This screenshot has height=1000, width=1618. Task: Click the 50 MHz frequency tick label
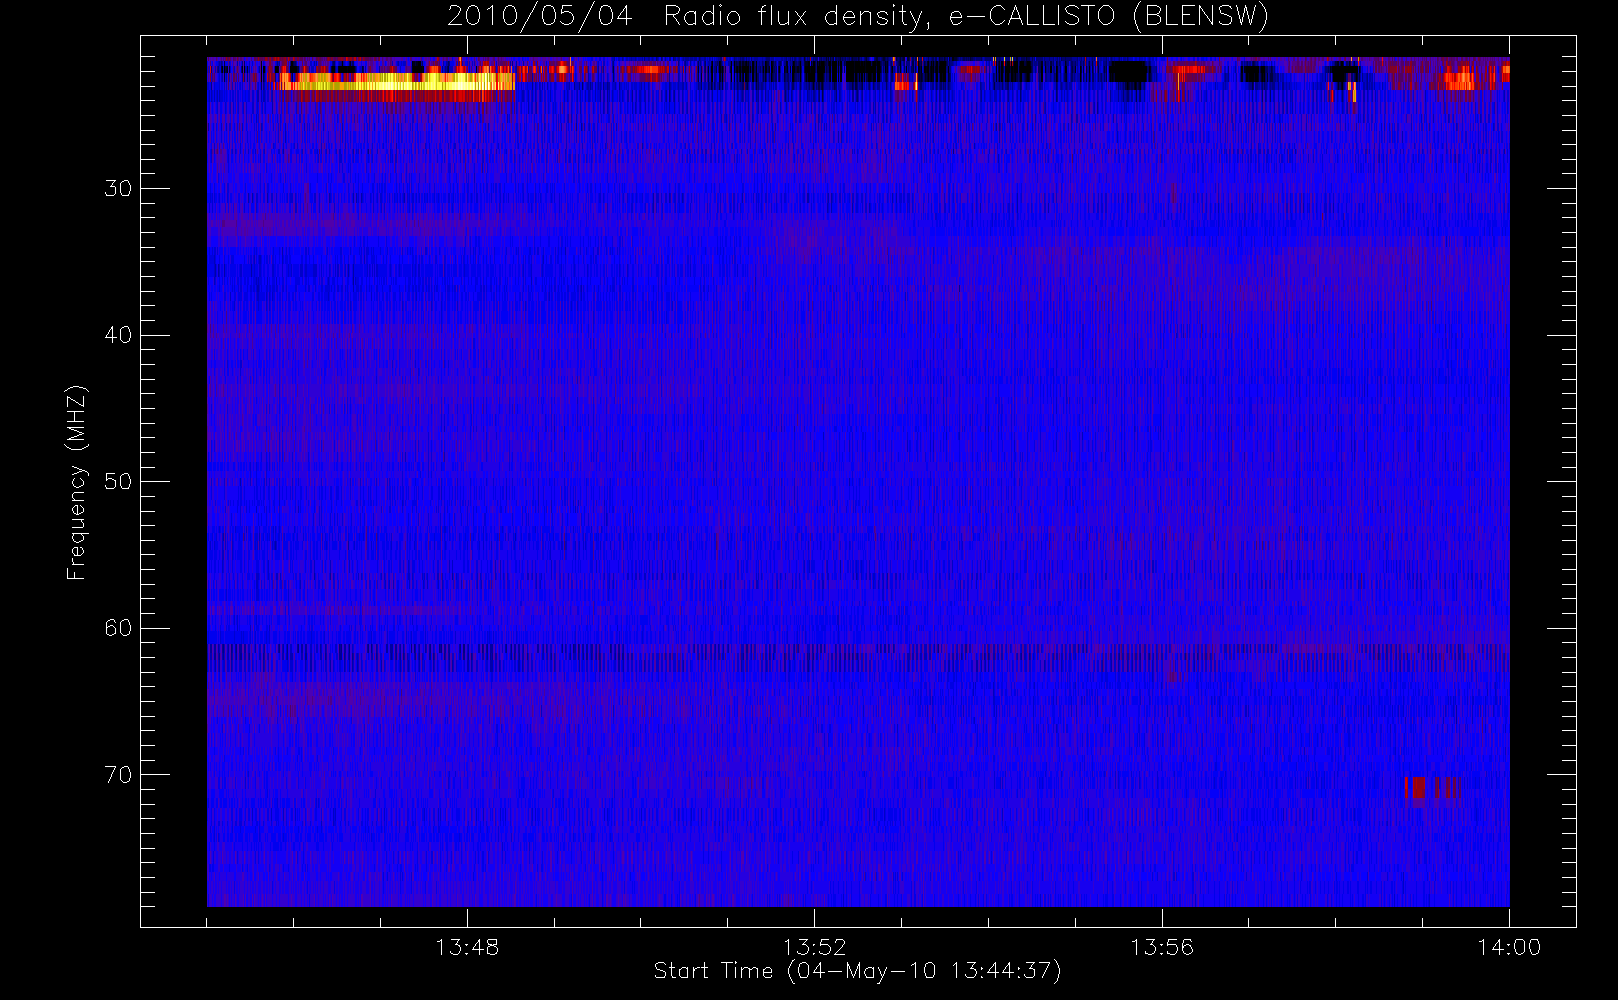(118, 481)
